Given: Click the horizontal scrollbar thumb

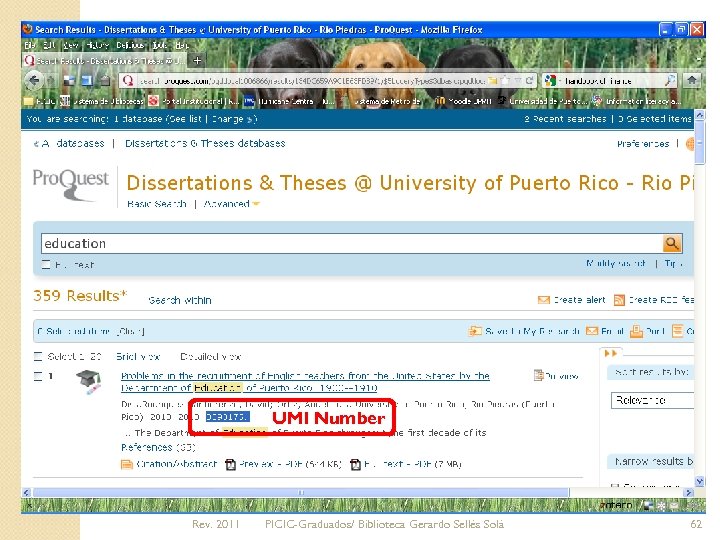Looking at the screenshot, I should pyautogui.click(x=301, y=492).
